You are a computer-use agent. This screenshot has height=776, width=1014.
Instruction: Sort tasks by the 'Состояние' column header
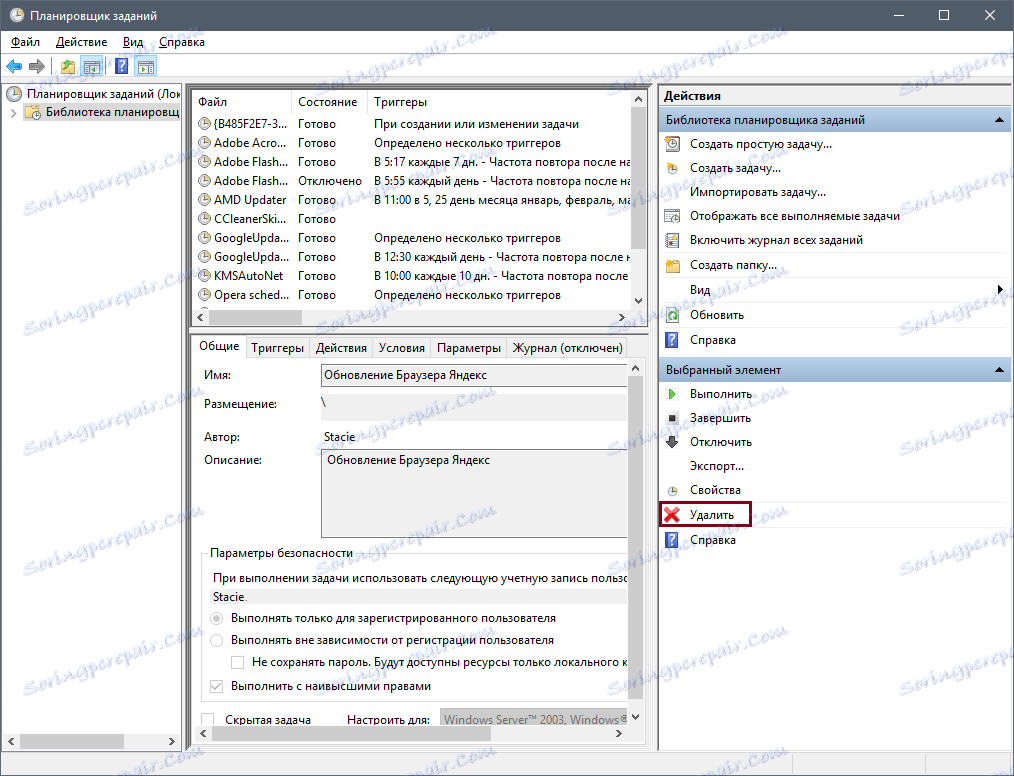[x=329, y=102]
